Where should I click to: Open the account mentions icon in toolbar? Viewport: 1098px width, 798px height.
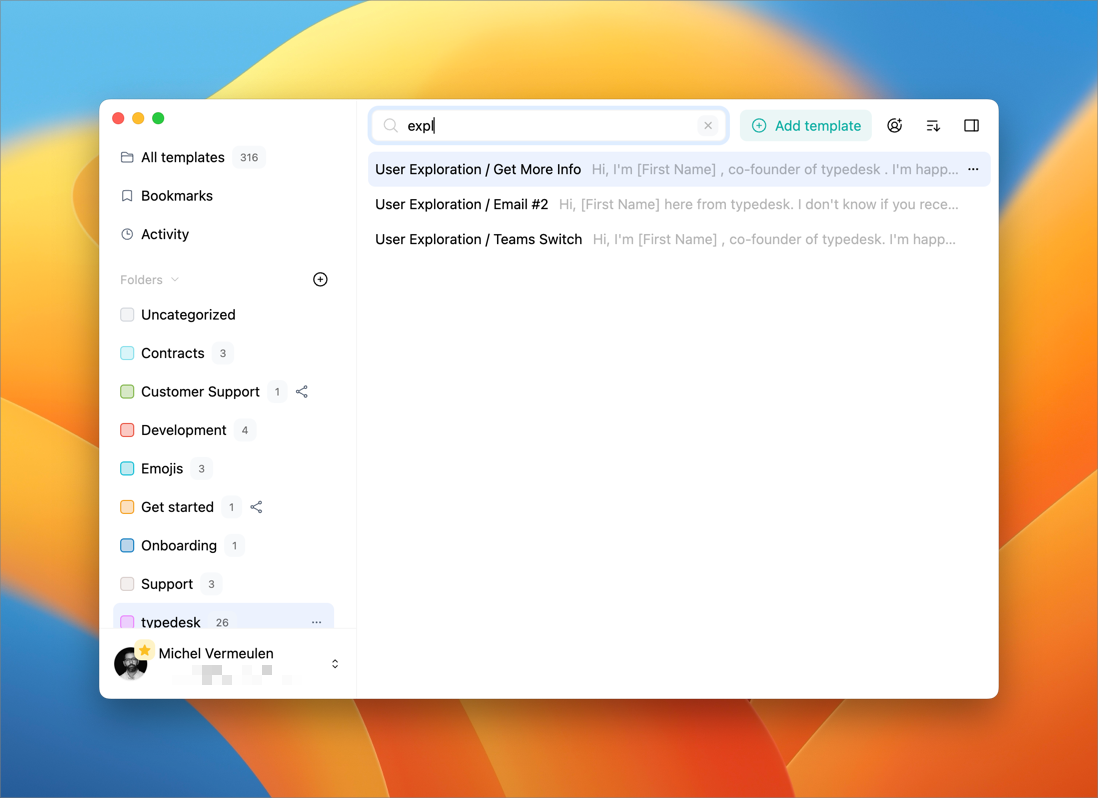tap(894, 126)
